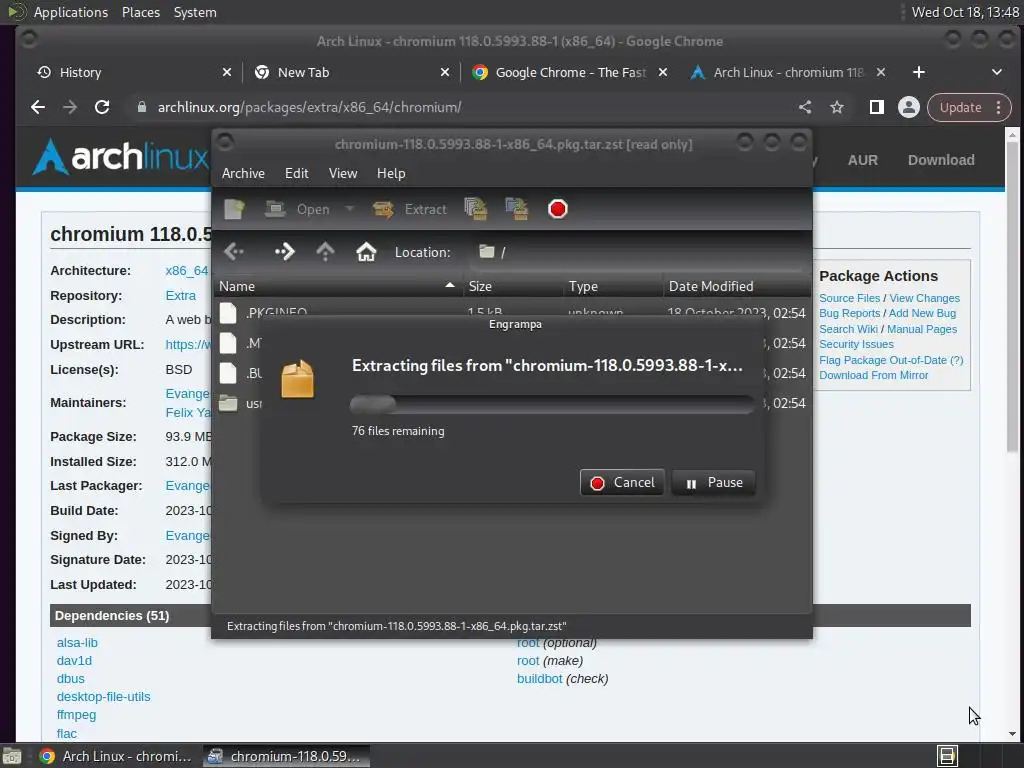Close the New Tab tab
Viewport: 1024px width, 768px height.
(x=445, y=72)
